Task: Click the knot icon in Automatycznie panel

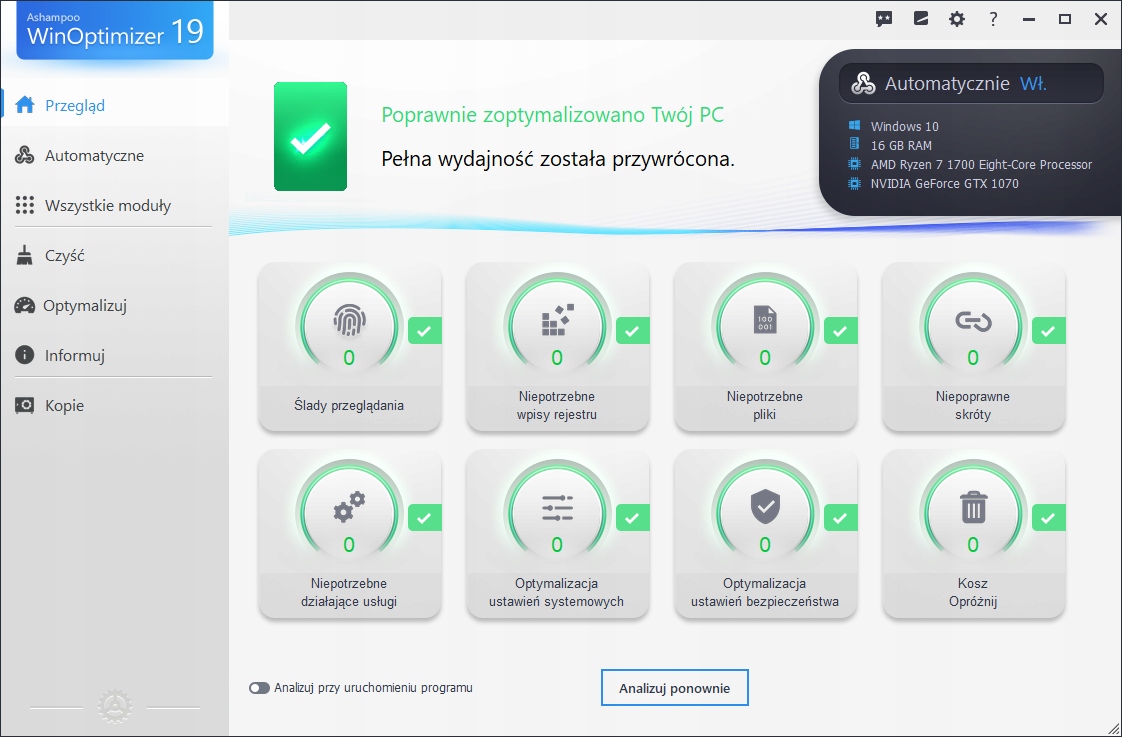Action: pos(863,84)
